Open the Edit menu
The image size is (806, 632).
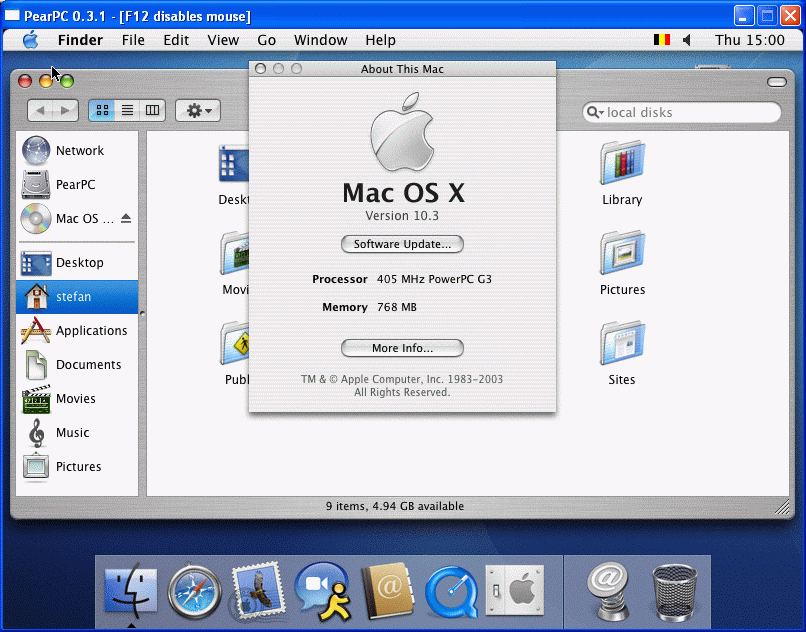tap(176, 40)
